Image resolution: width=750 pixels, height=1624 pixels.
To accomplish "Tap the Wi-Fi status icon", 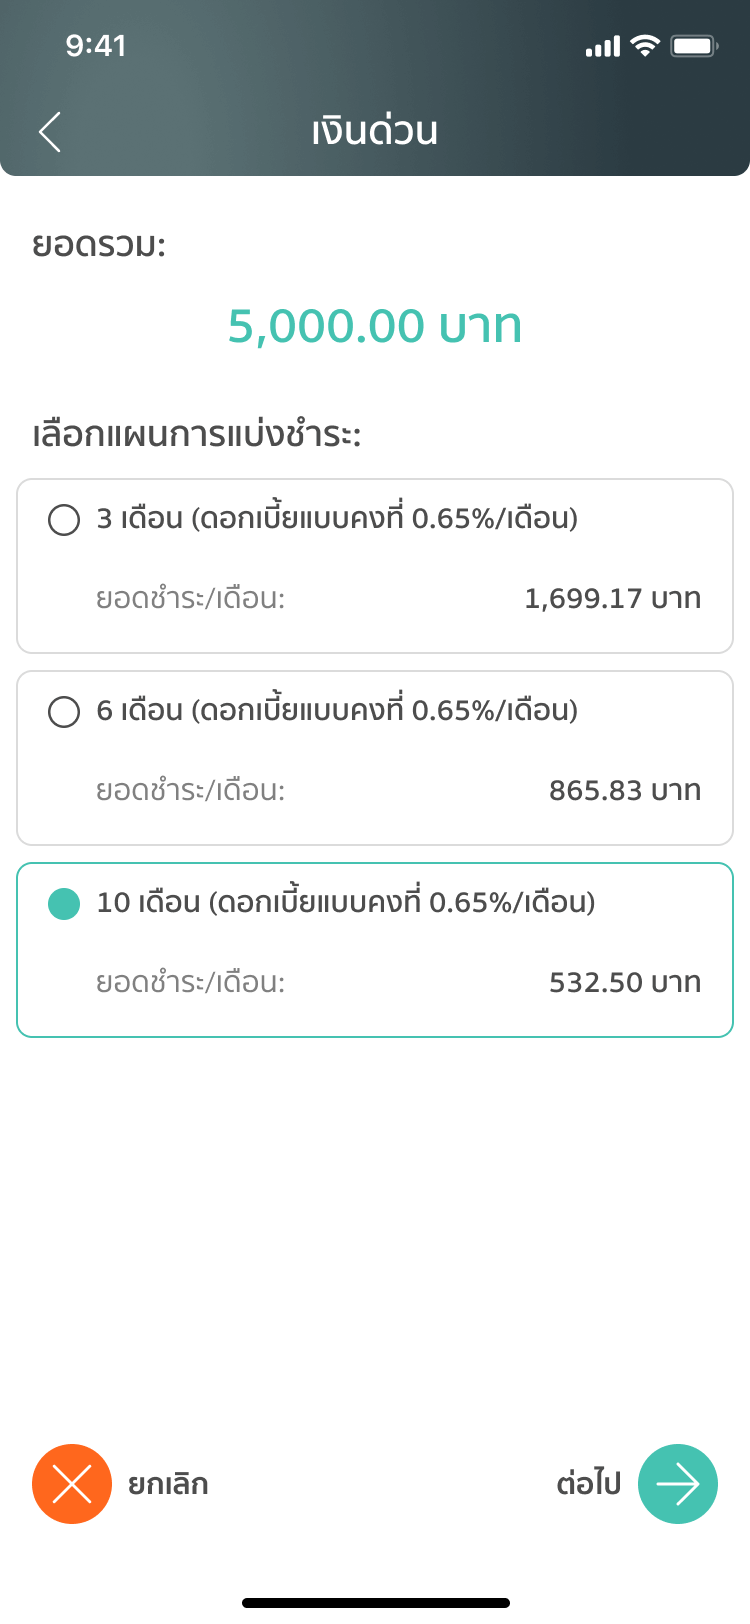I will (646, 46).
